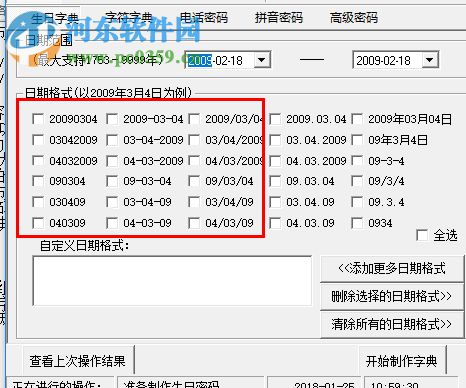466x388 pixels.
Task: Enable the 03042009 format checkbox
Action: coord(38,140)
